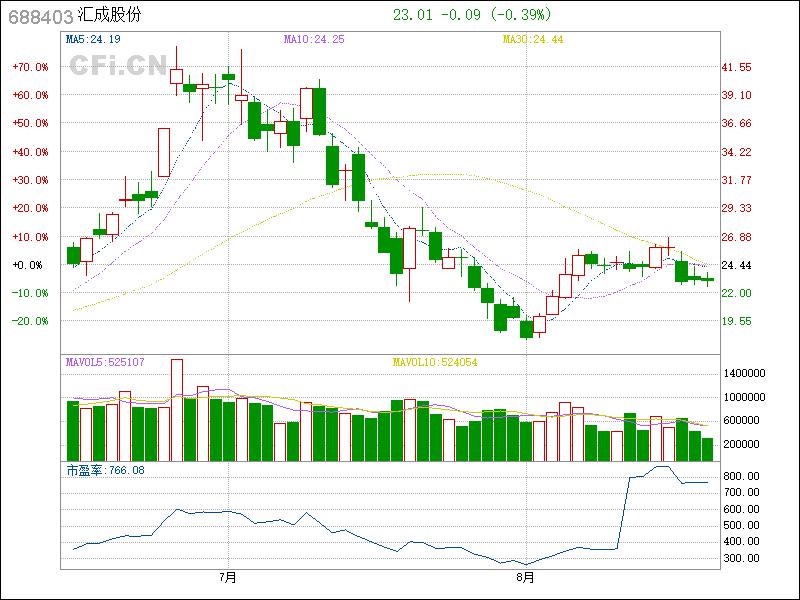Click the 24.44 price axis label
This screenshot has width=800, height=600.
tap(736, 265)
